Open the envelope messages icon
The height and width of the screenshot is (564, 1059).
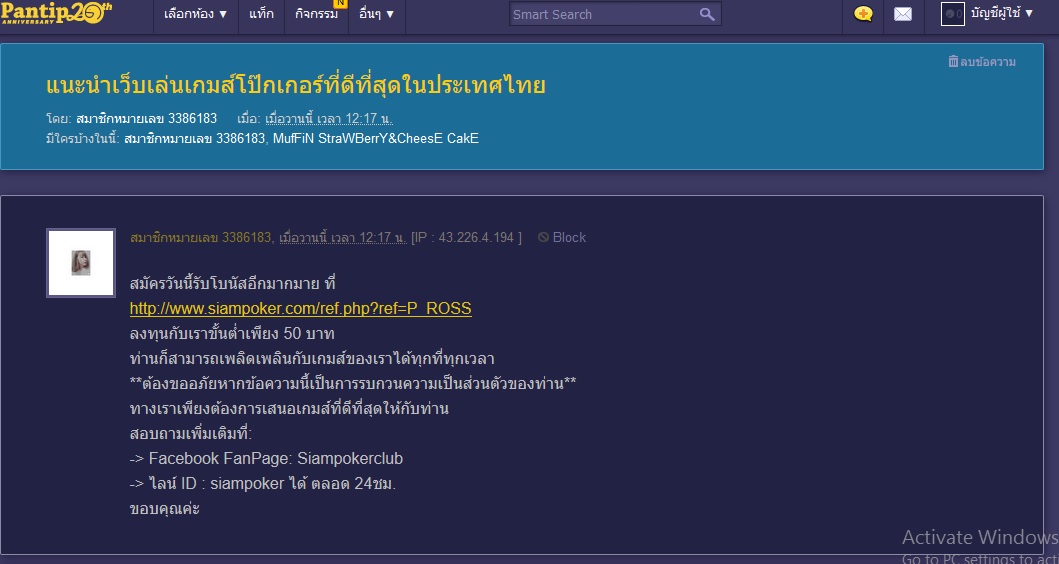click(903, 14)
